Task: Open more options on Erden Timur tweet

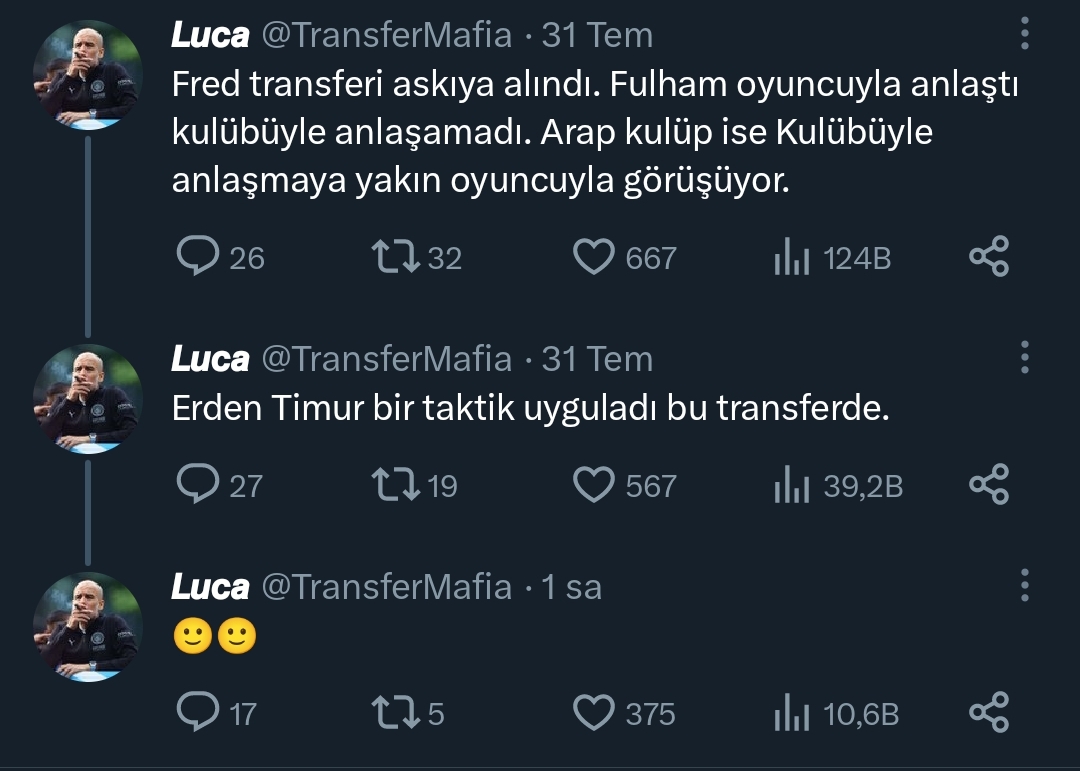Action: (1025, 357)
